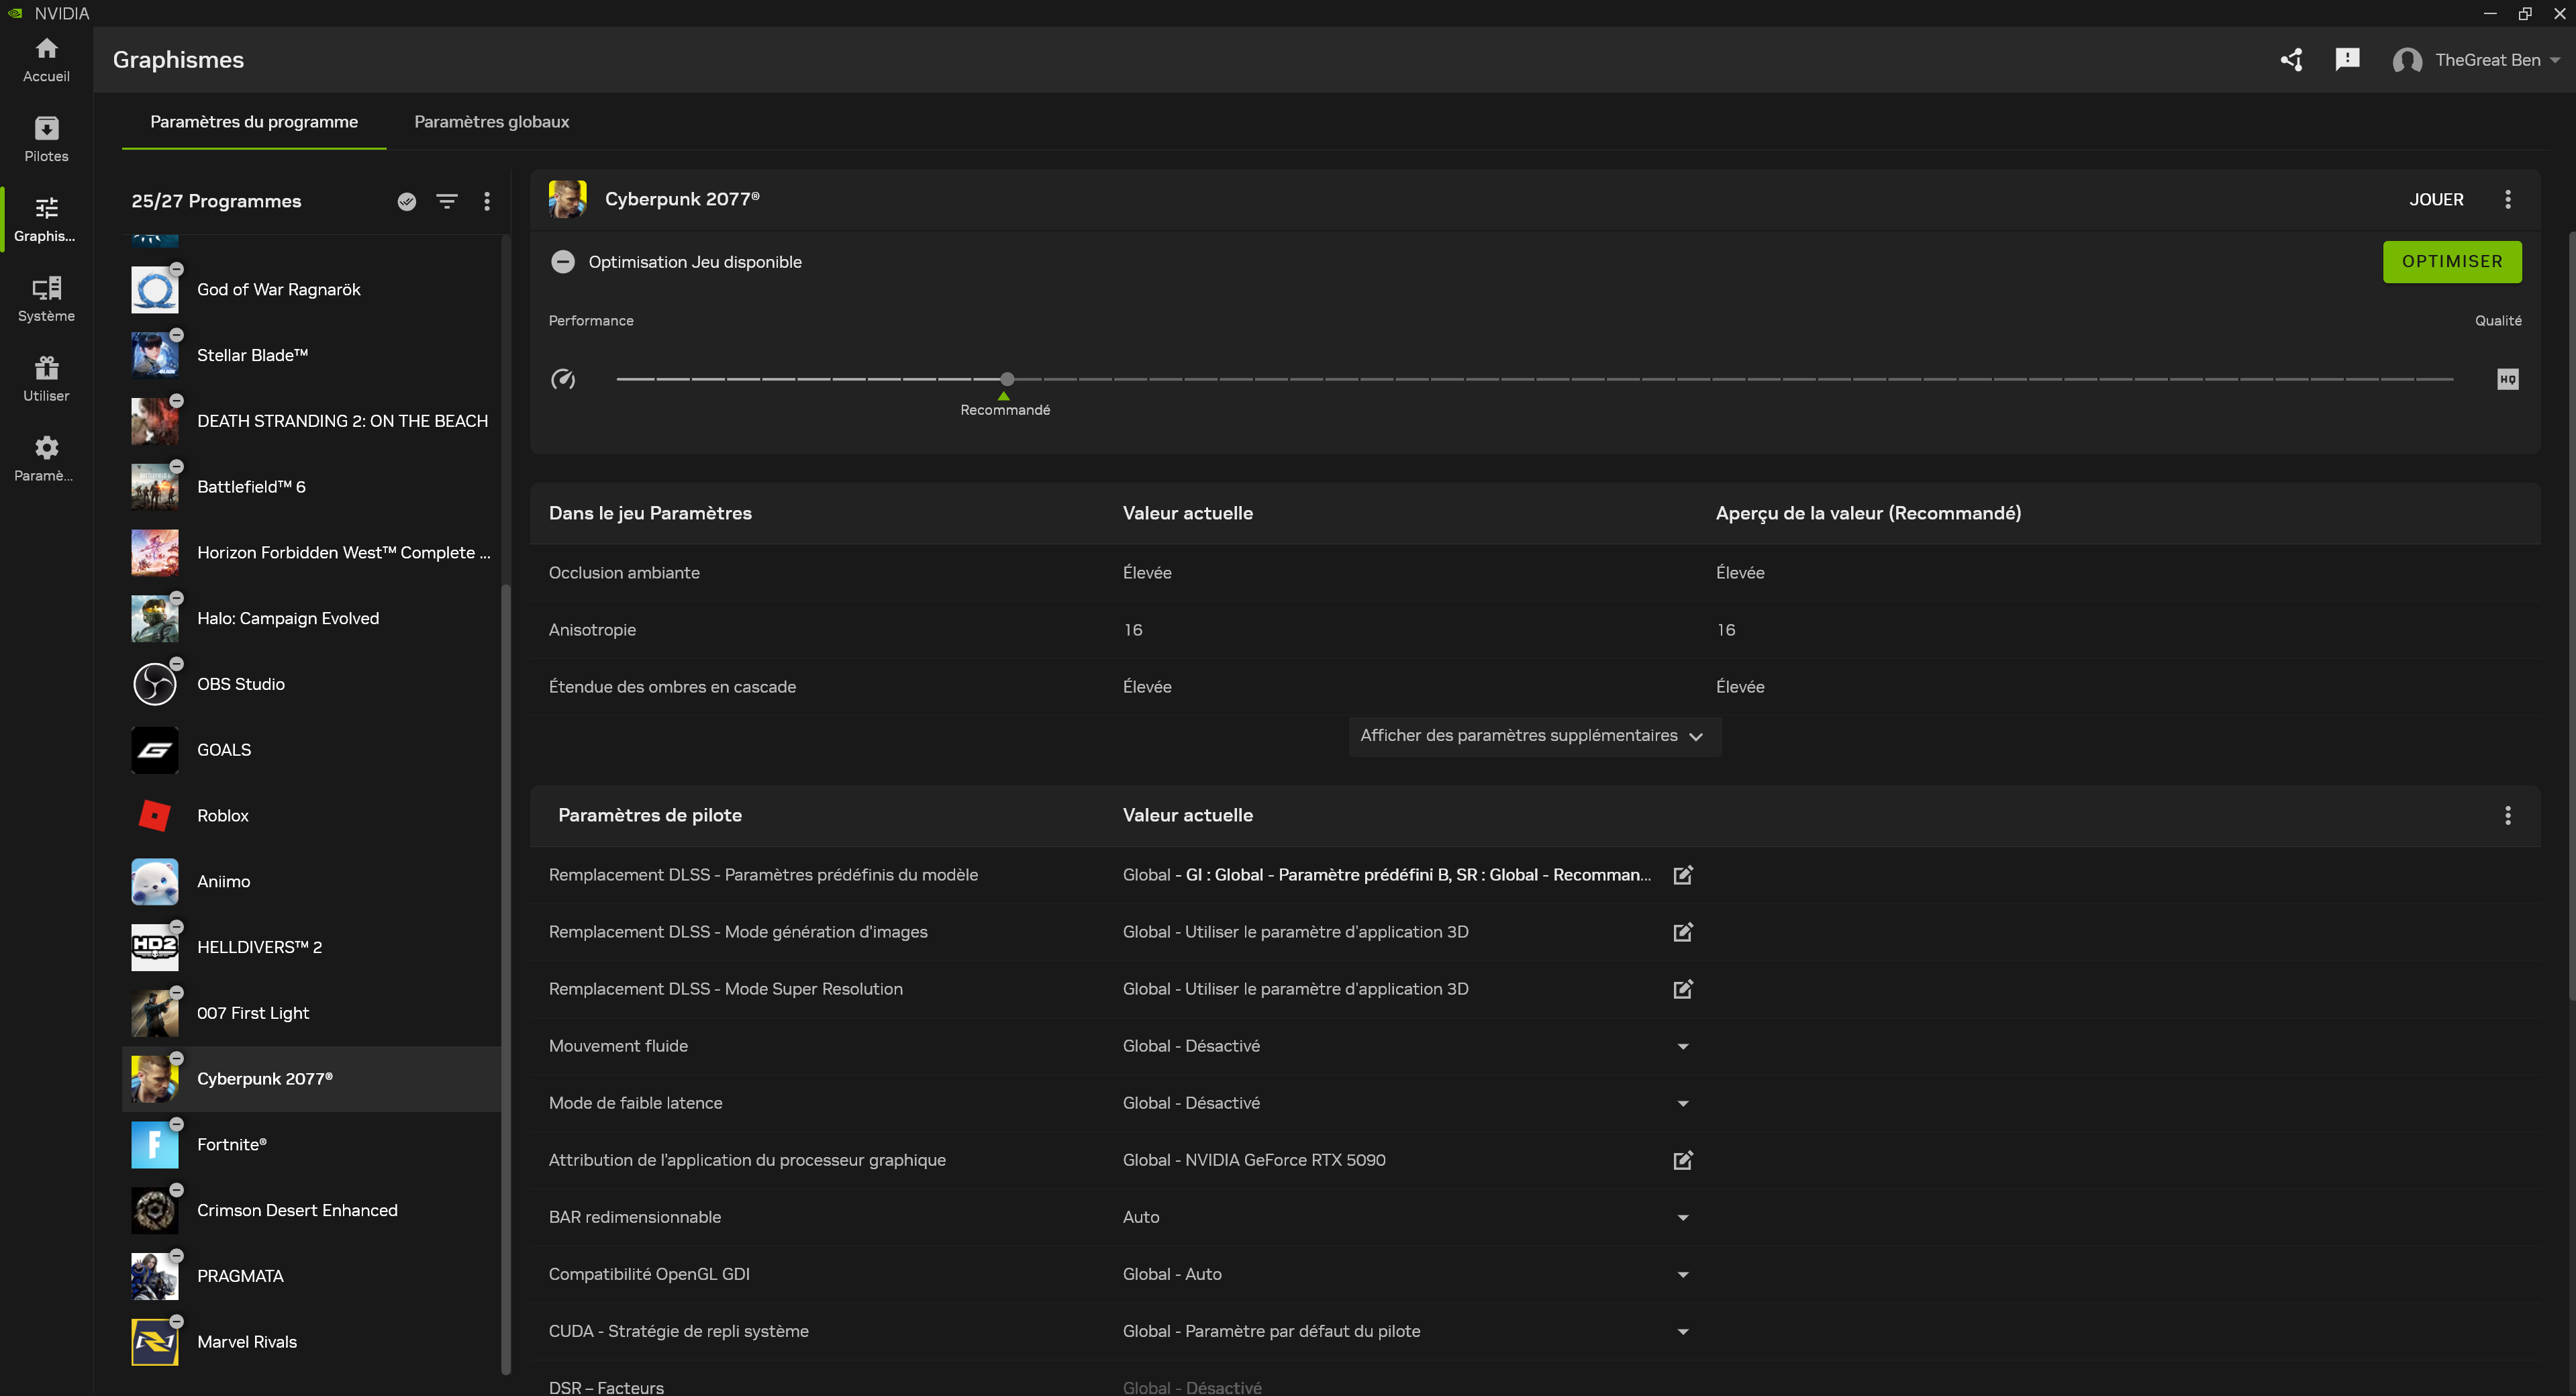
Task: Click JOUER to launch Cyberpunk 2077
Action: (x=2436, y=199)
